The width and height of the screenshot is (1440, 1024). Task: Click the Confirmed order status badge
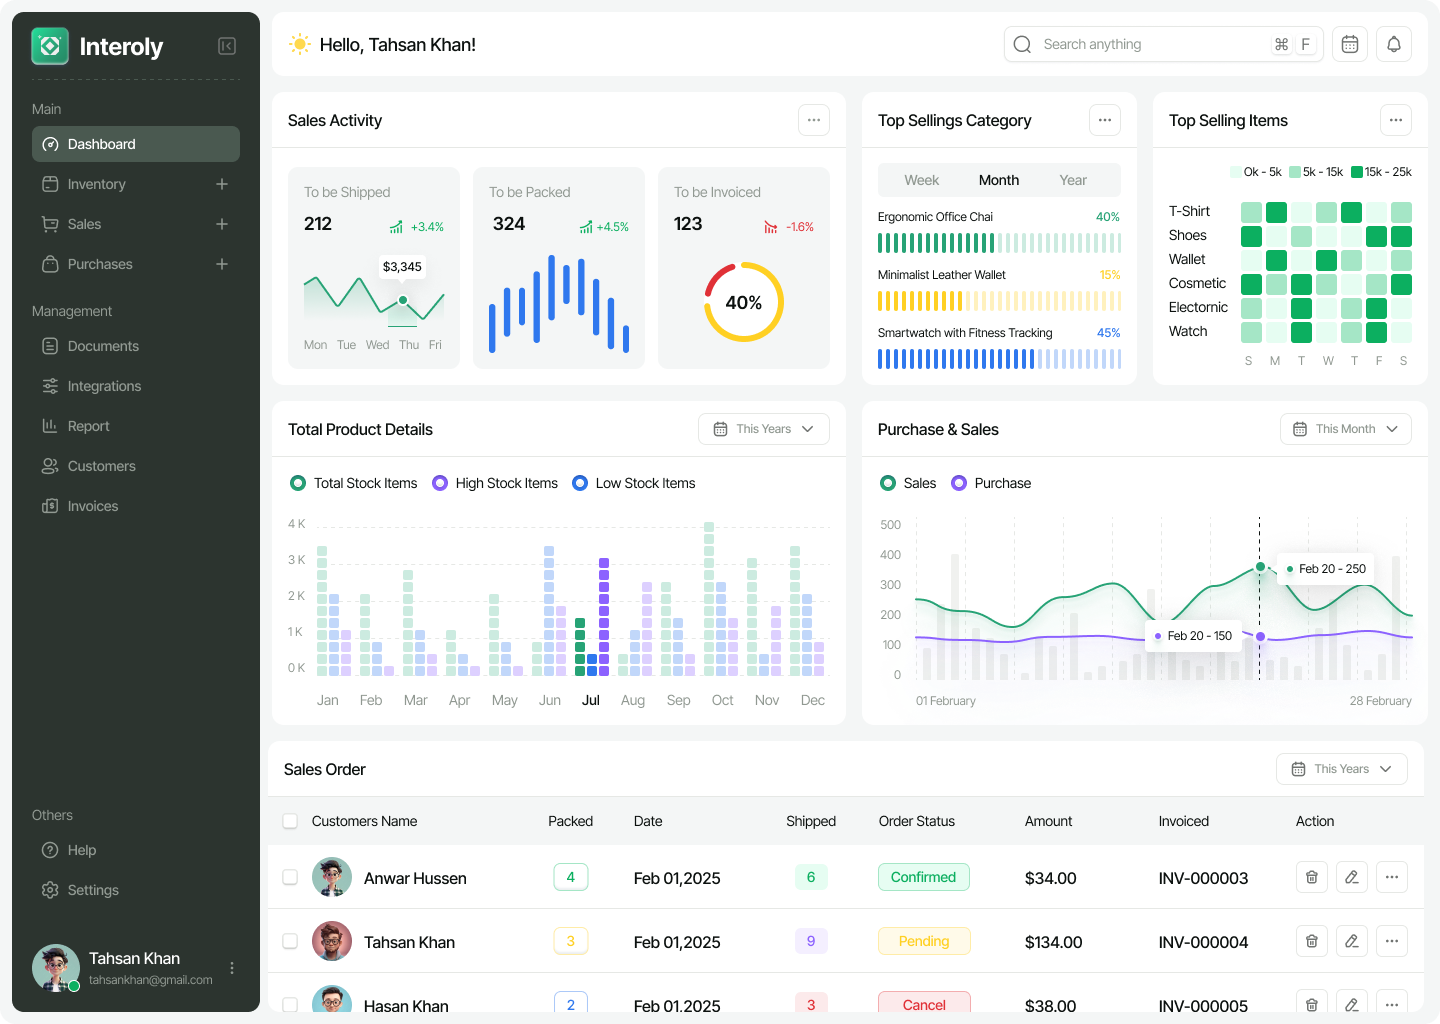[923, 877]
